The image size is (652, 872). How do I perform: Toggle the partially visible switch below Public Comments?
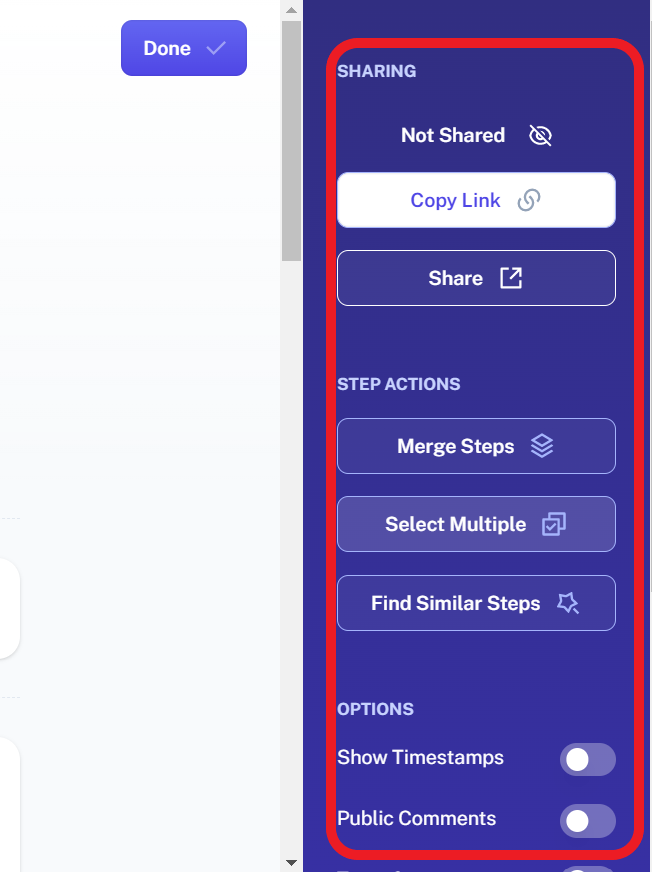coord(587,869)
